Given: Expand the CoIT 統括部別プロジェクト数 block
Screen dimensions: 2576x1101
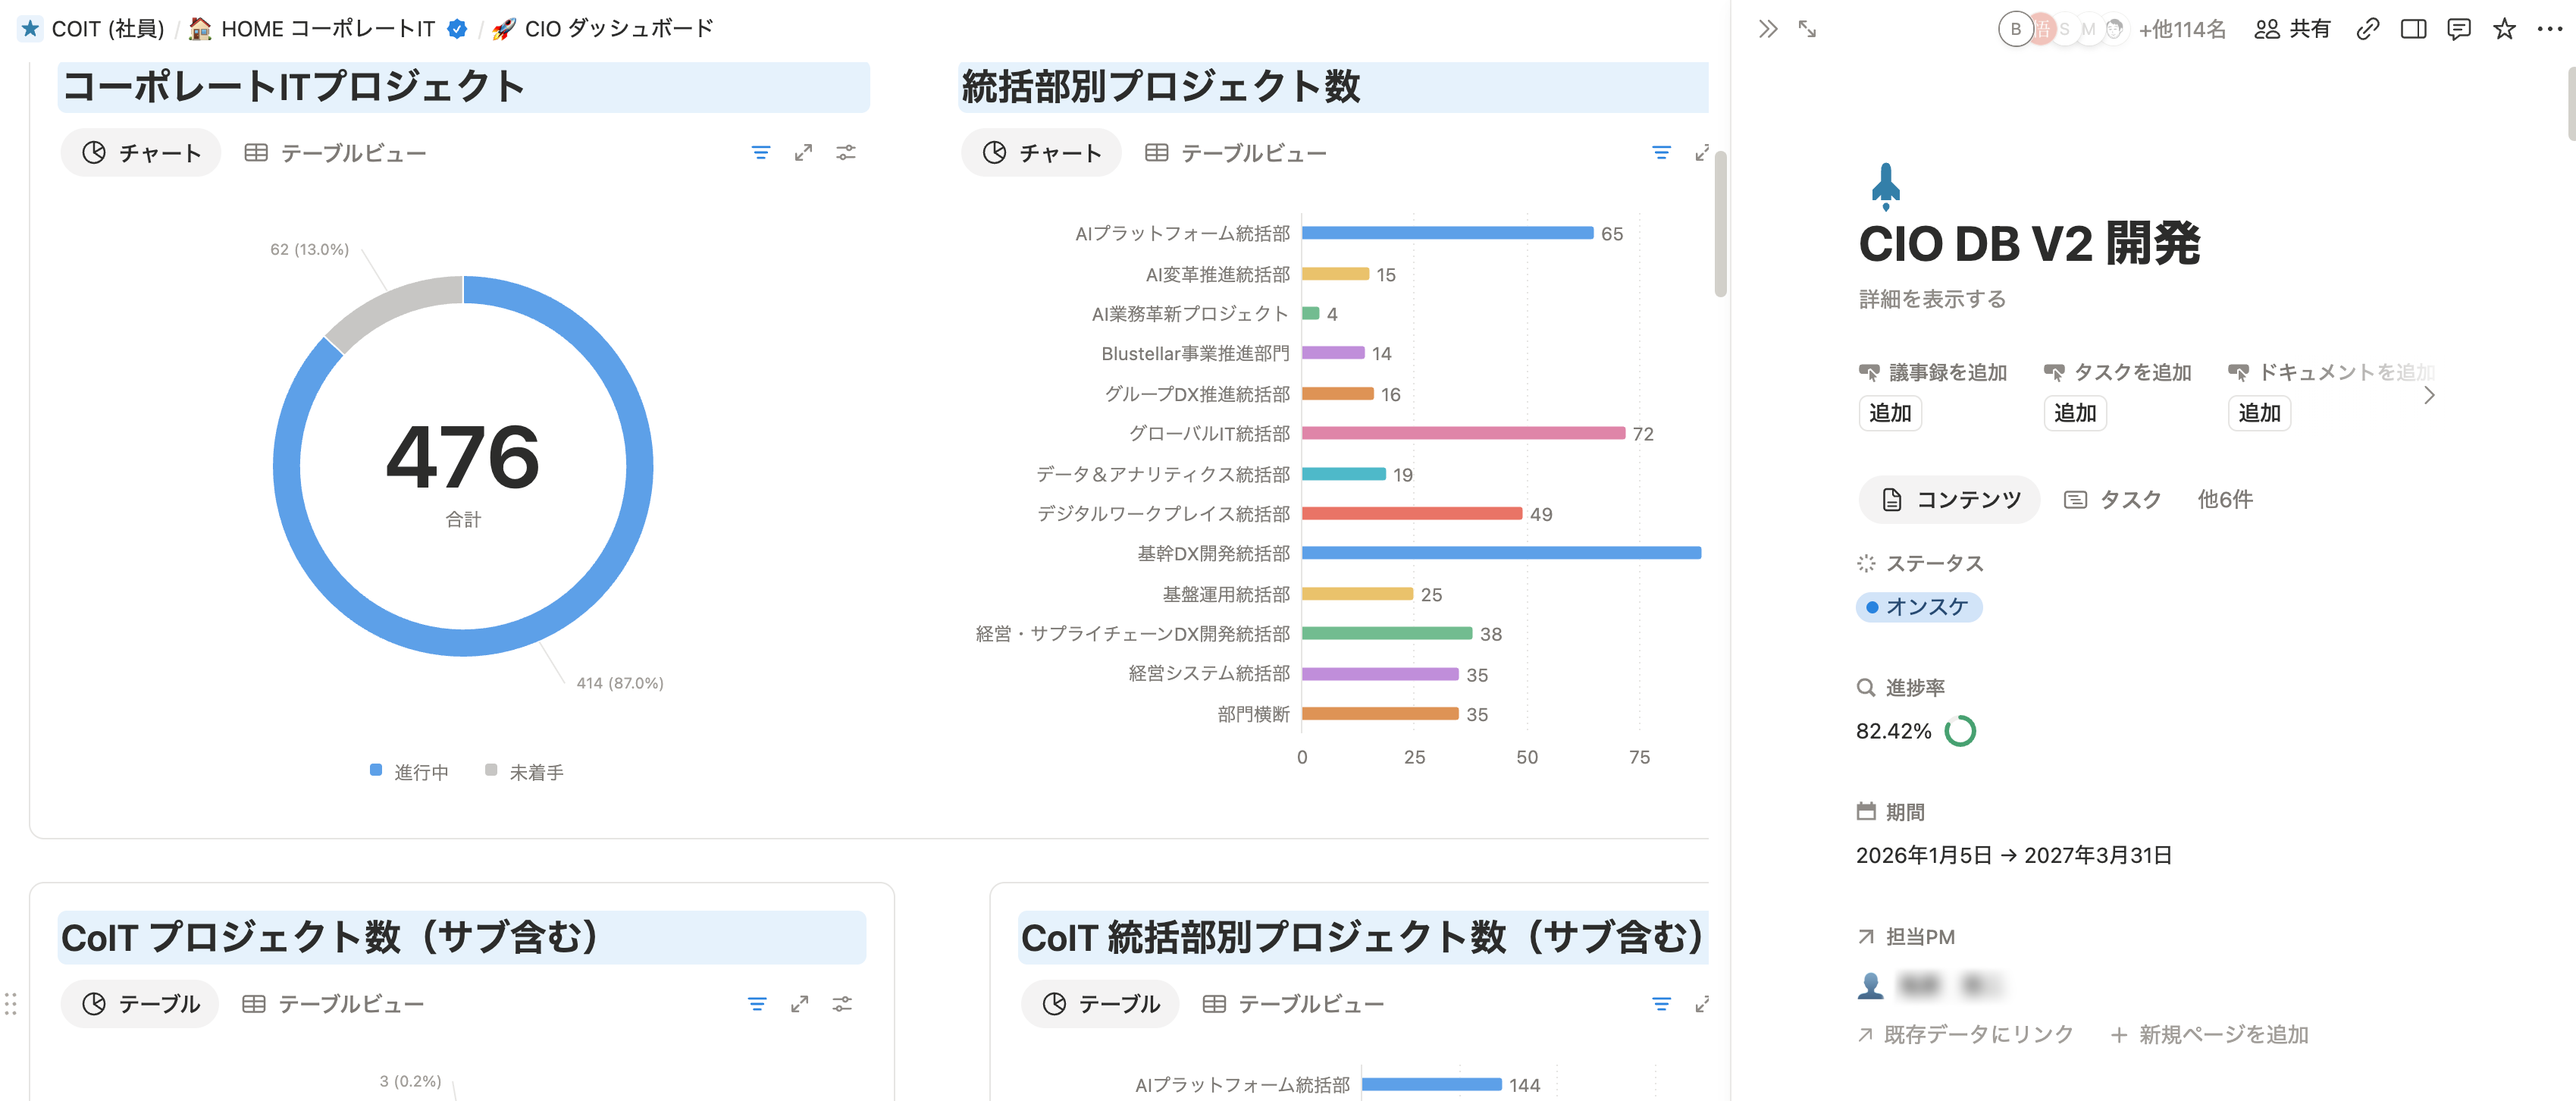Looking at the screenshot, I should click(1701, 1004).
